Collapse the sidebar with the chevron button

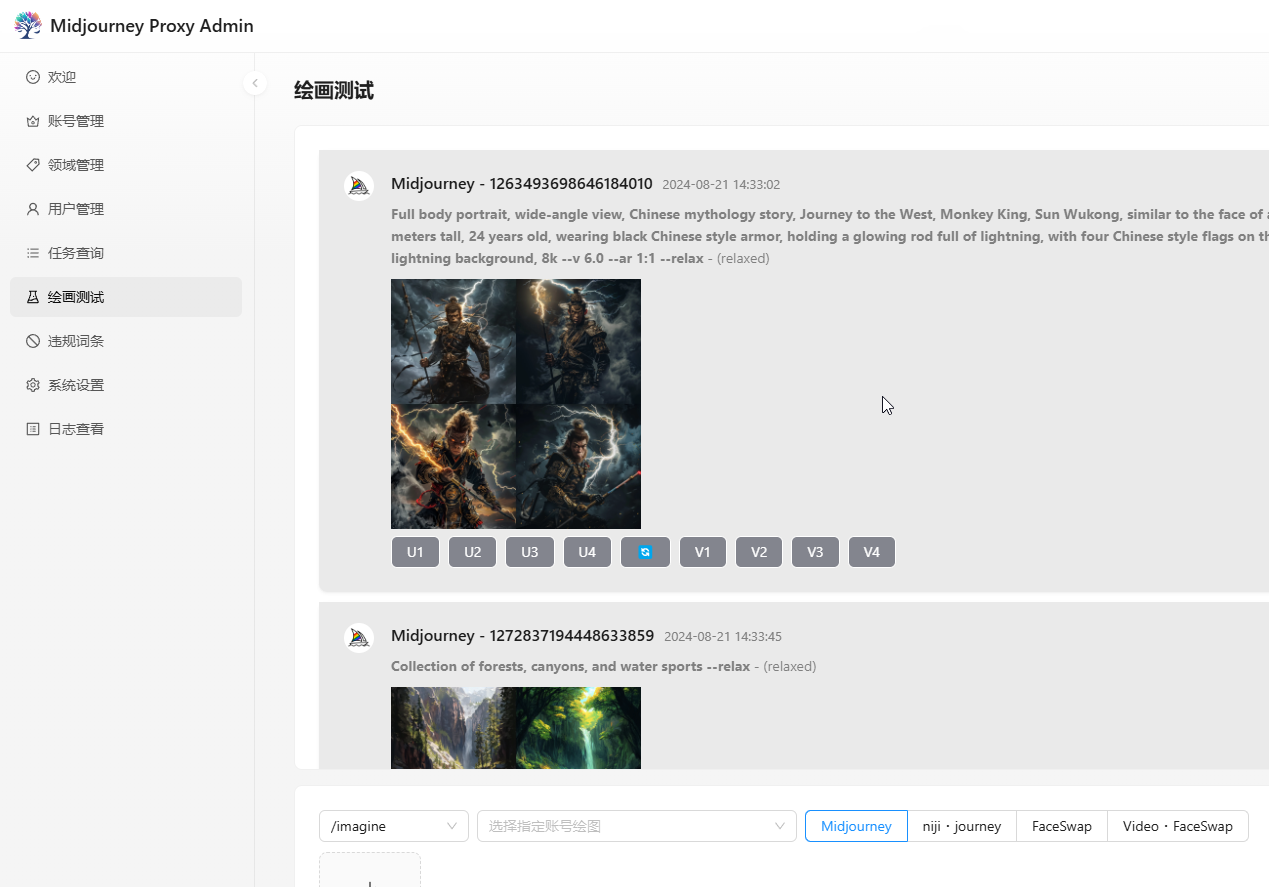(x=255, y=83)
